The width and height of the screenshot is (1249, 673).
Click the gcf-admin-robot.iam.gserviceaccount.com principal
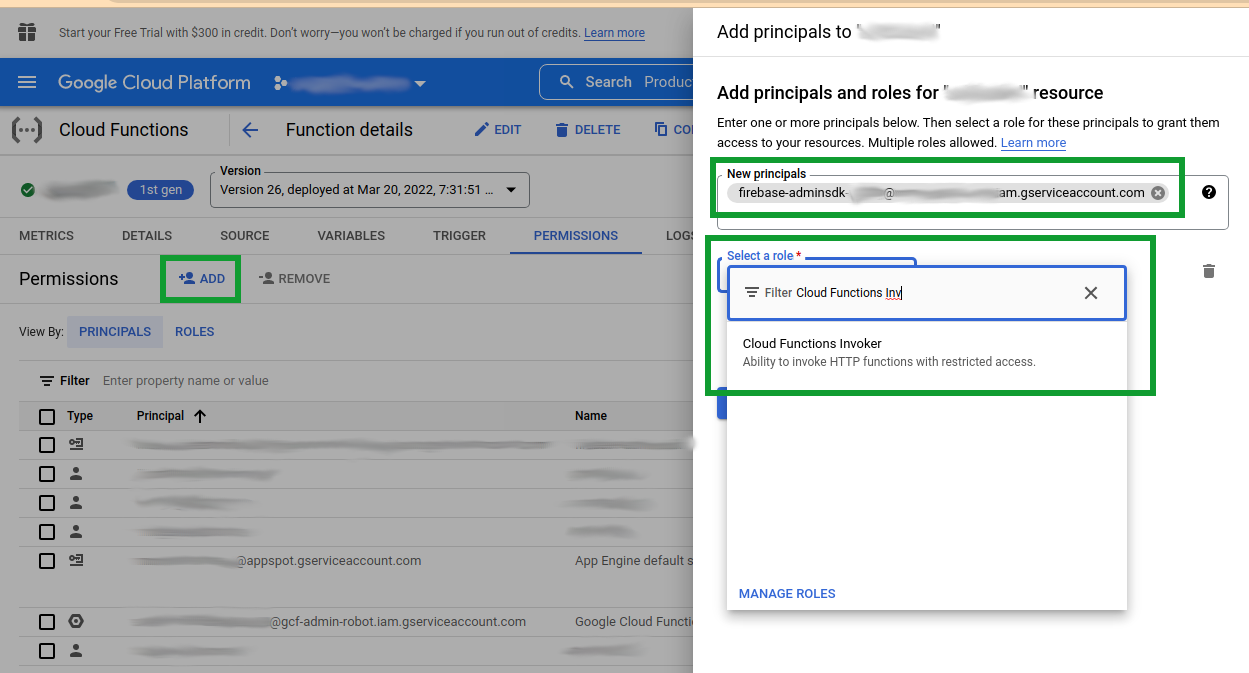coord(398,622)
